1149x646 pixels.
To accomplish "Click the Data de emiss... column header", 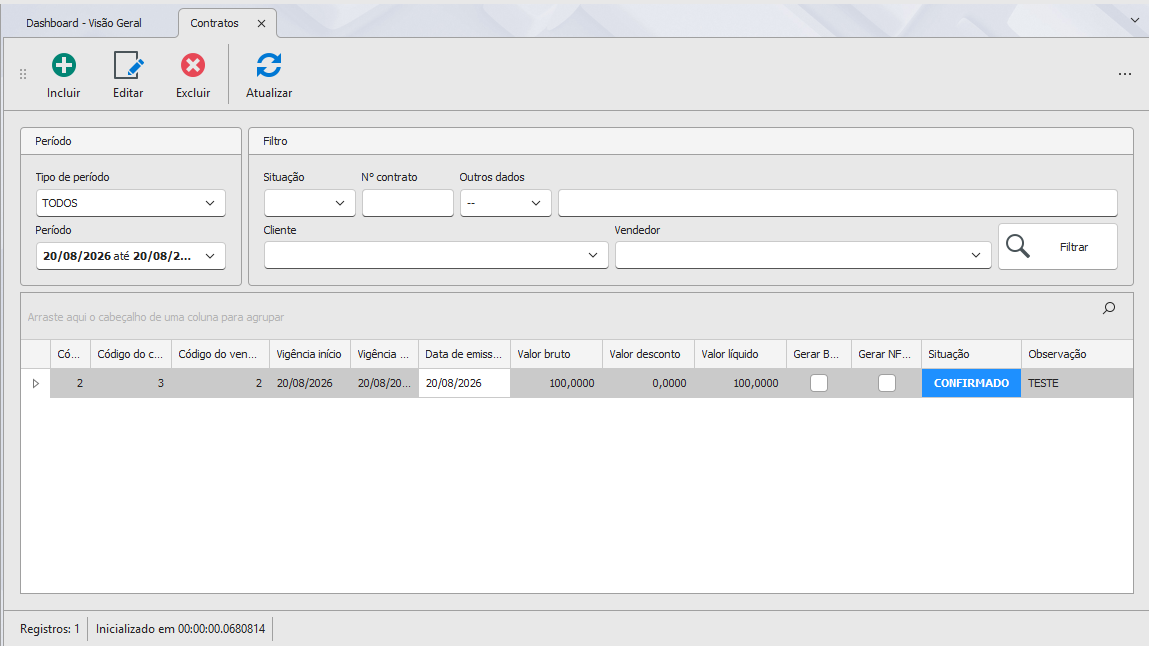I will point(464,354).
